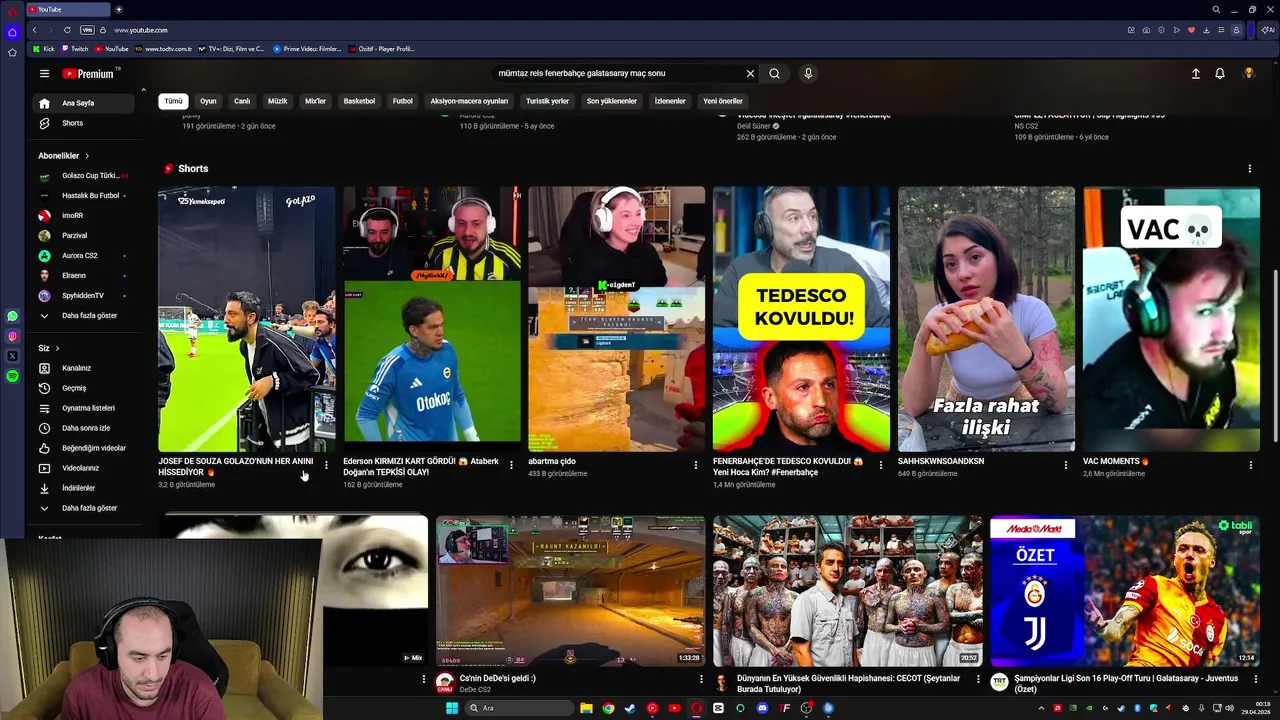Image resolution: width=1280 pixels, height=720 pixels.
Task: Select the Aksiyon-macera oyunları chip
Action: [x=469, y=101]
